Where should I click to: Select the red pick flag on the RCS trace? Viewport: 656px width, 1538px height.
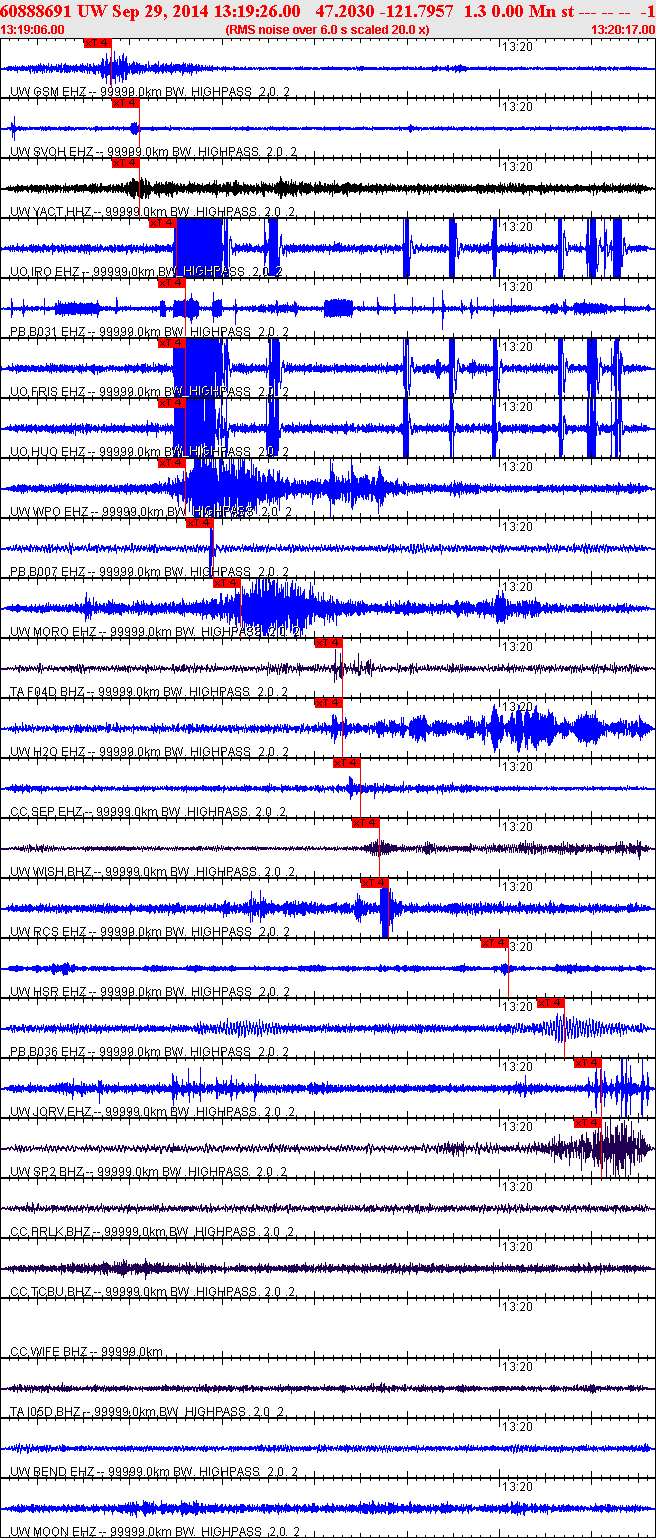click(x=374, y=883)
